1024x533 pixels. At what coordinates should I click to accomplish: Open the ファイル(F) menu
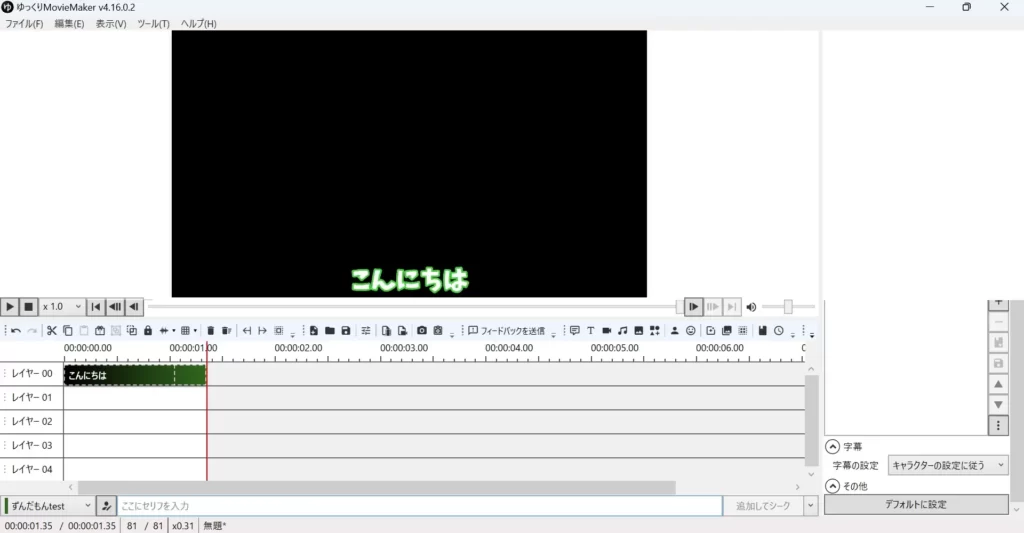24,24
